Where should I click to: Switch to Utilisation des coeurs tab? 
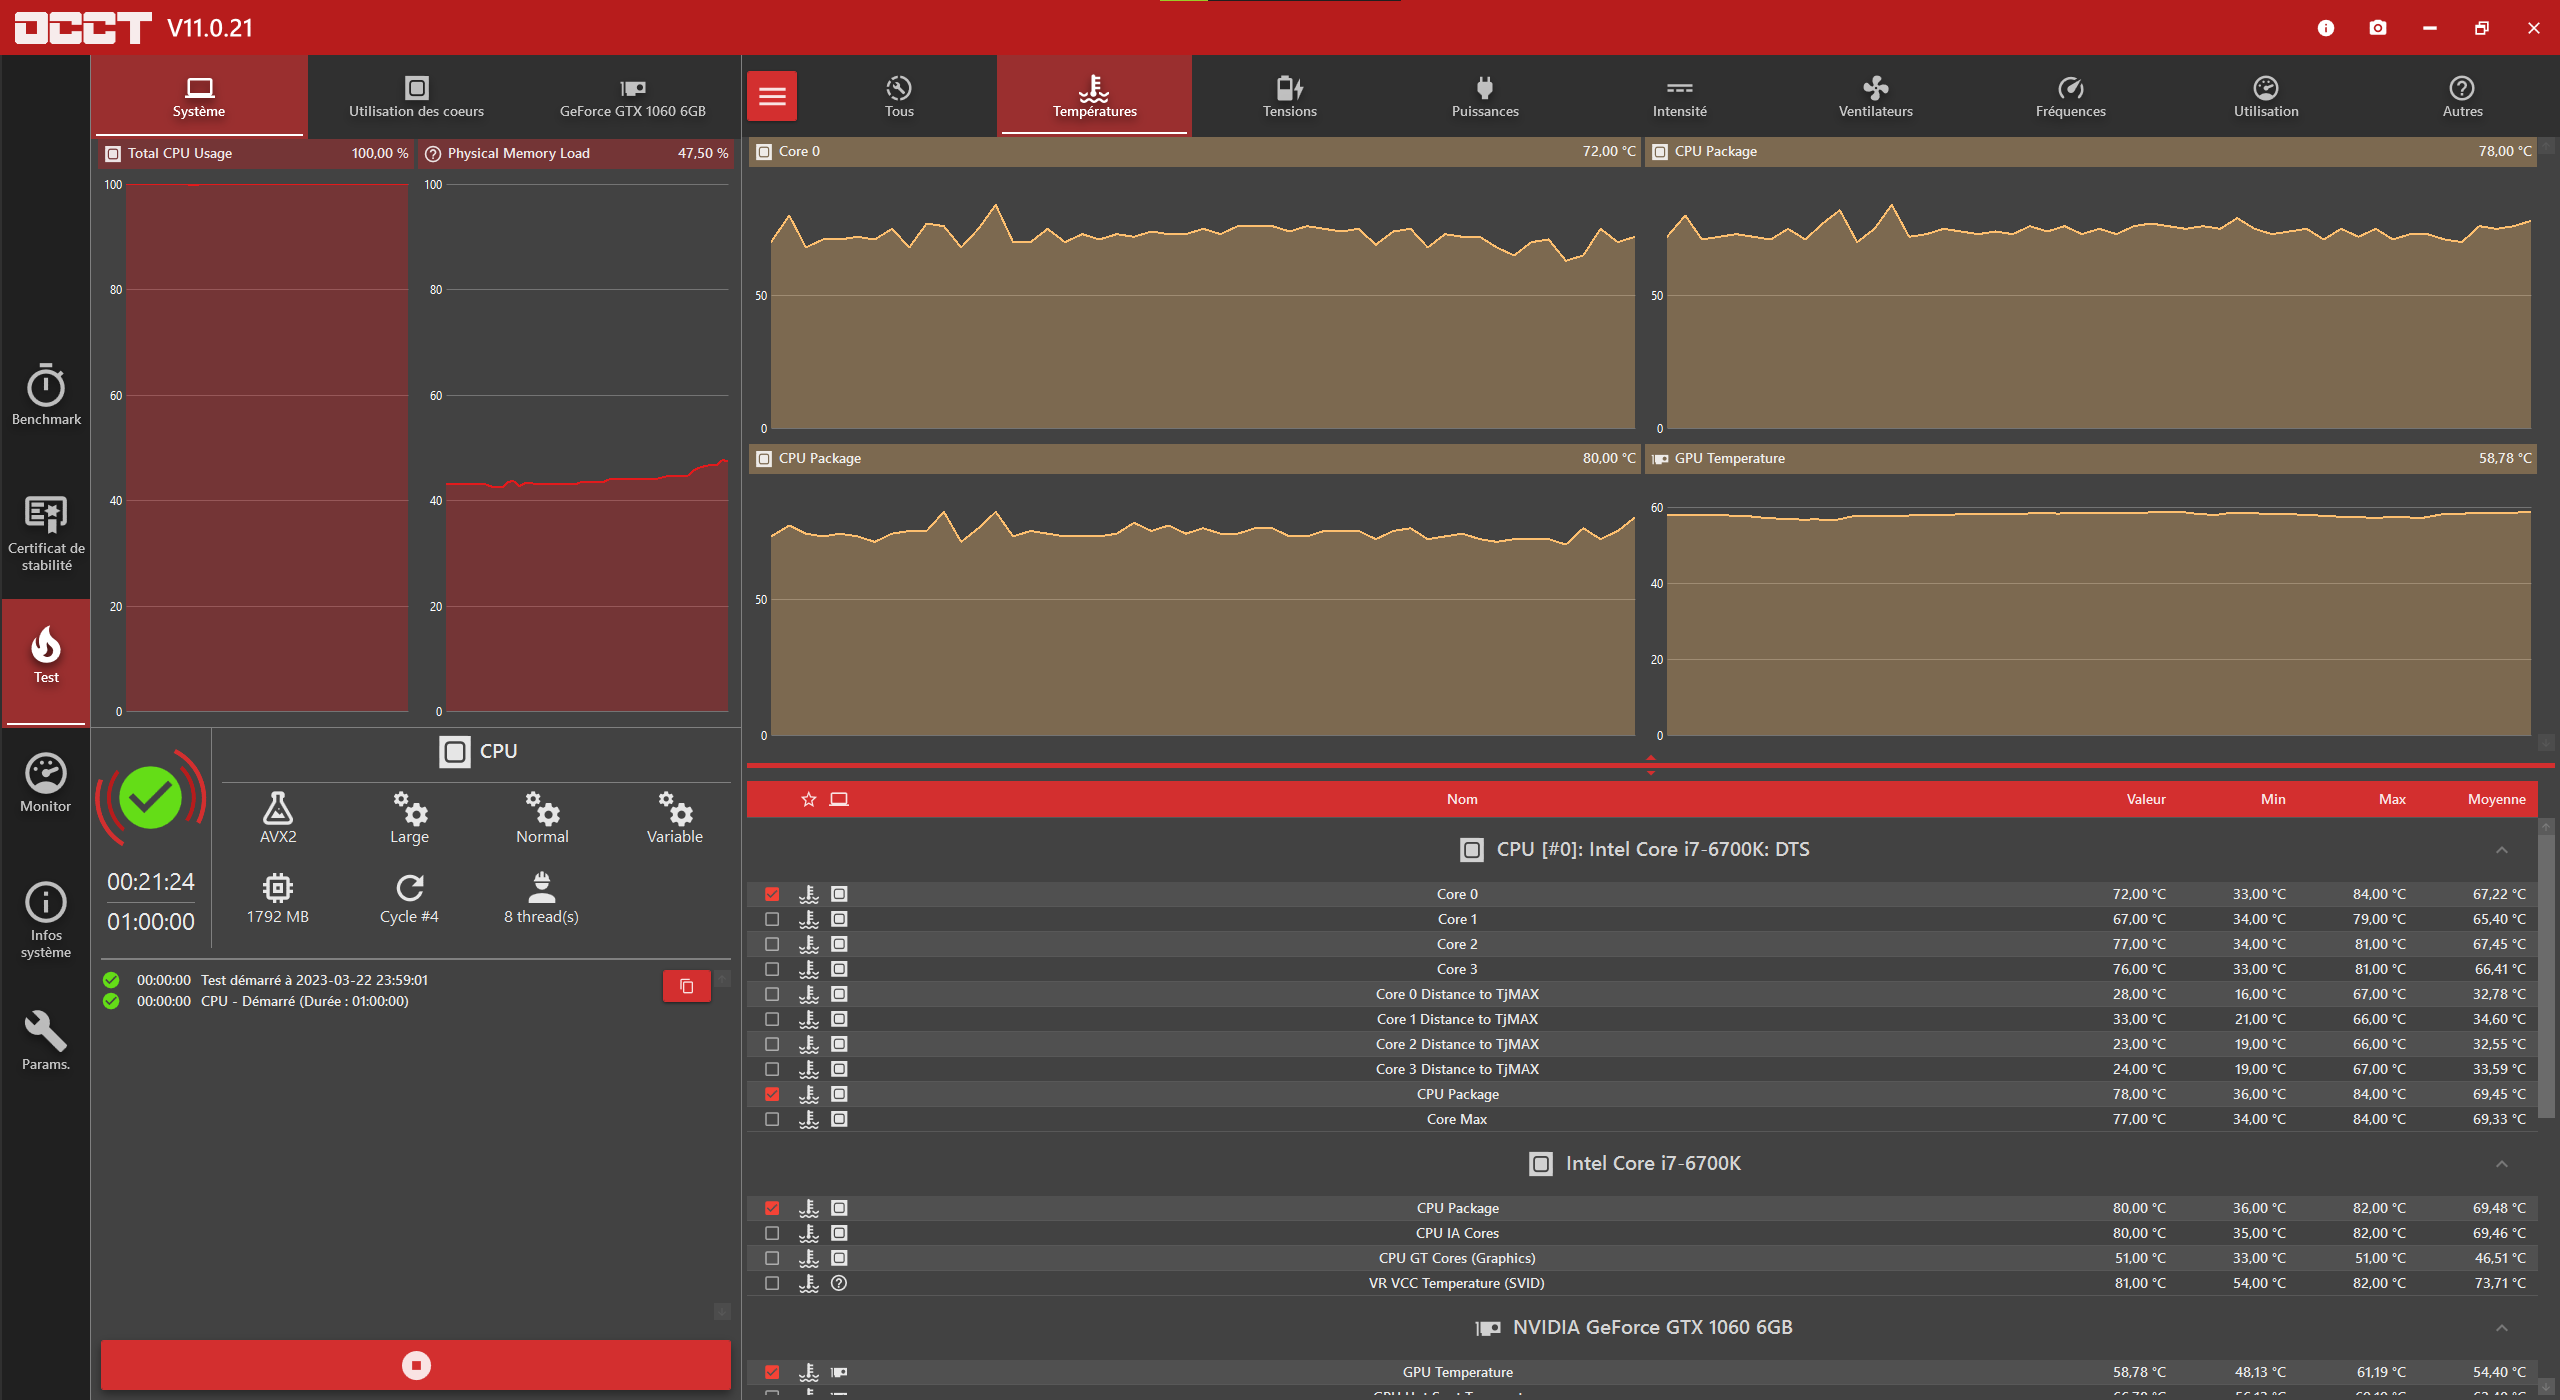tap(416, 96)
